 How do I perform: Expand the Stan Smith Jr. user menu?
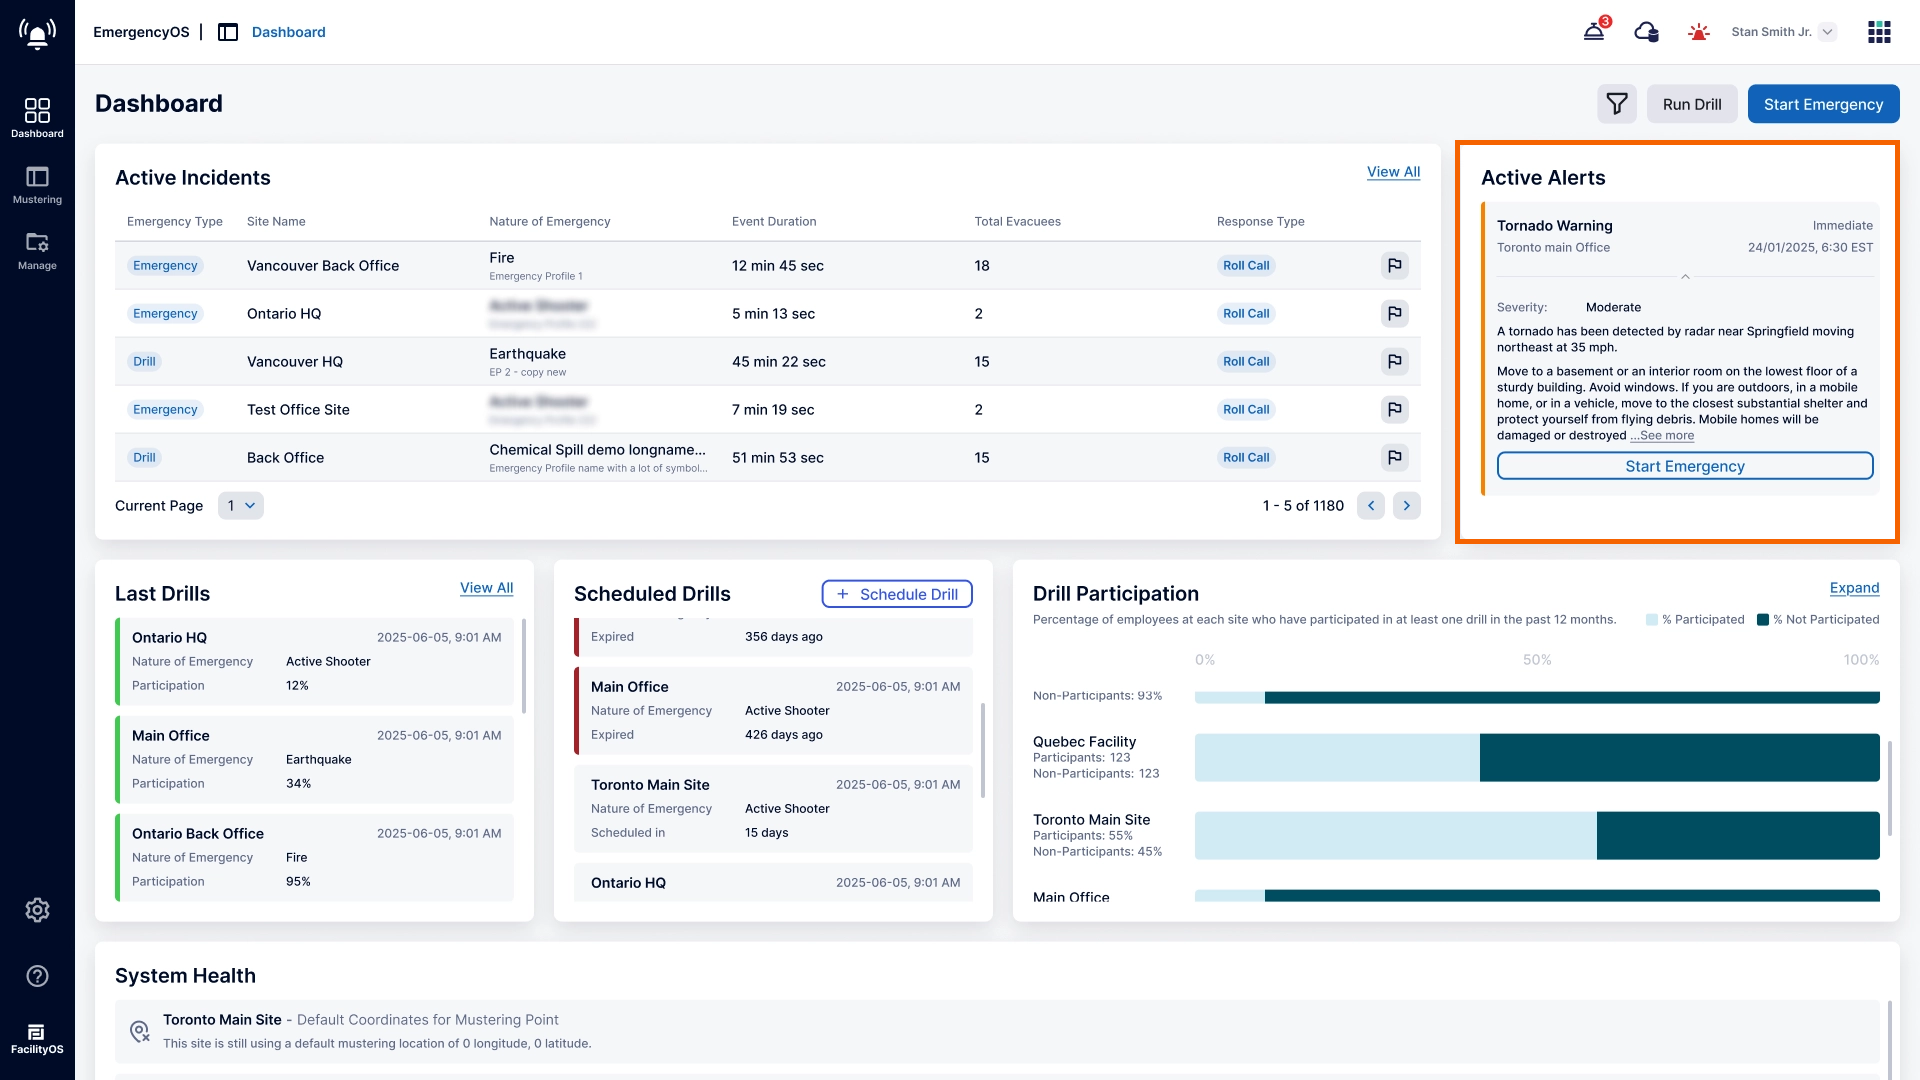pyautogui.click(x=1827, y=32)
